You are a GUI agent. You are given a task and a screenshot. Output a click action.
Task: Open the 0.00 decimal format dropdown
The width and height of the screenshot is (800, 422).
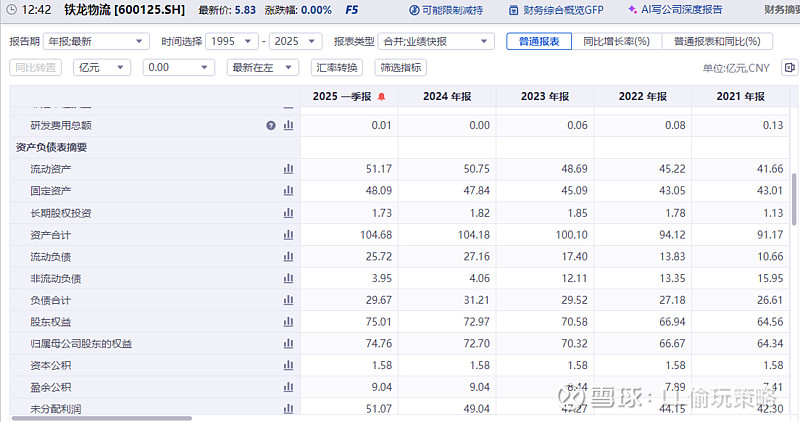pos(178,67)
